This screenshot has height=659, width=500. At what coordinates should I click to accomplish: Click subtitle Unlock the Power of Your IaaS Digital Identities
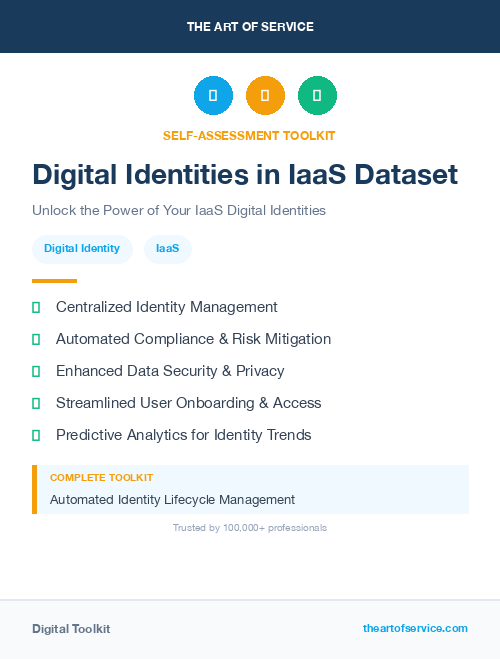(x=179, y=210)
